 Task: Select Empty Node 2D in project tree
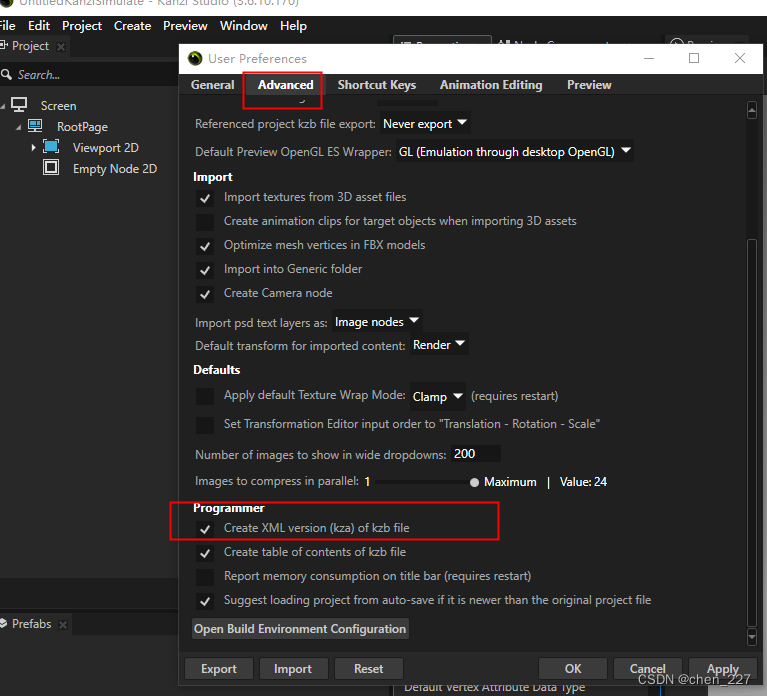(x=115, y=169)
